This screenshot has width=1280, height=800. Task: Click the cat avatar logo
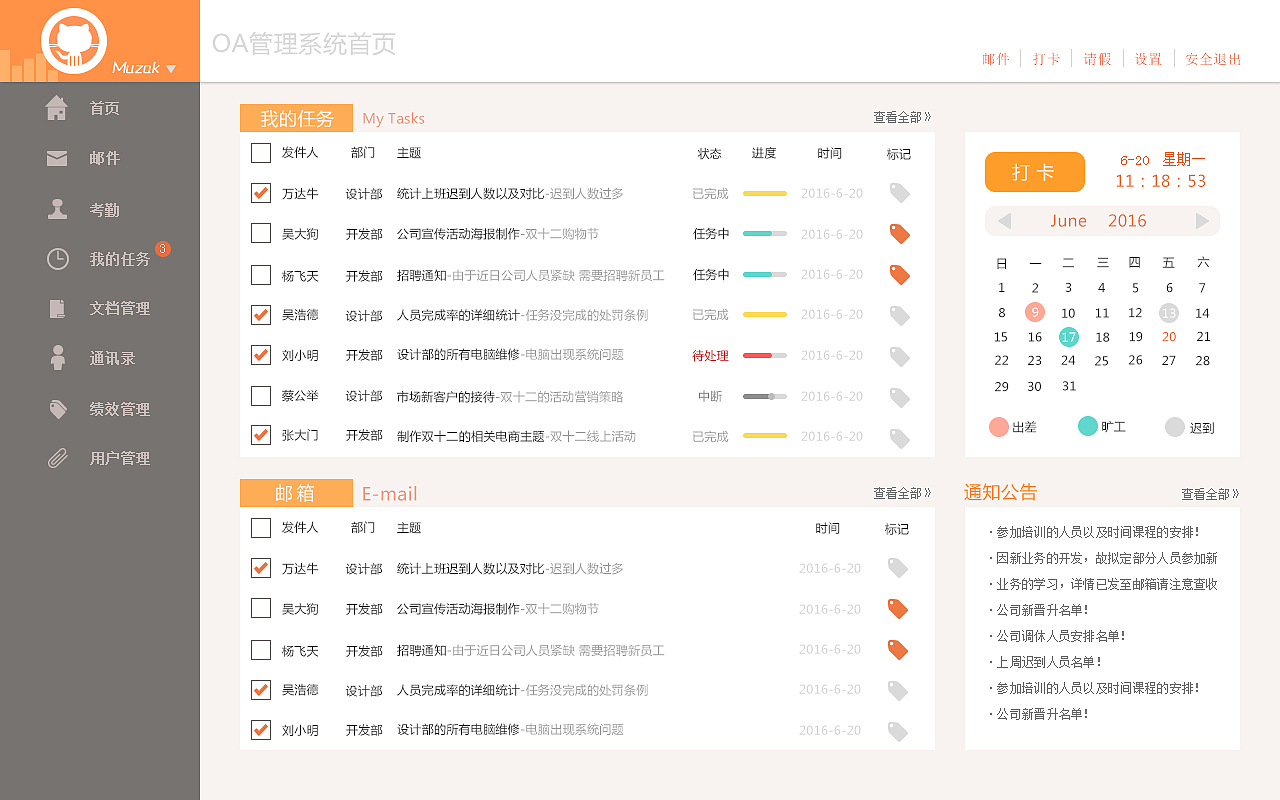pyautogui.click(x=74, y=41)
